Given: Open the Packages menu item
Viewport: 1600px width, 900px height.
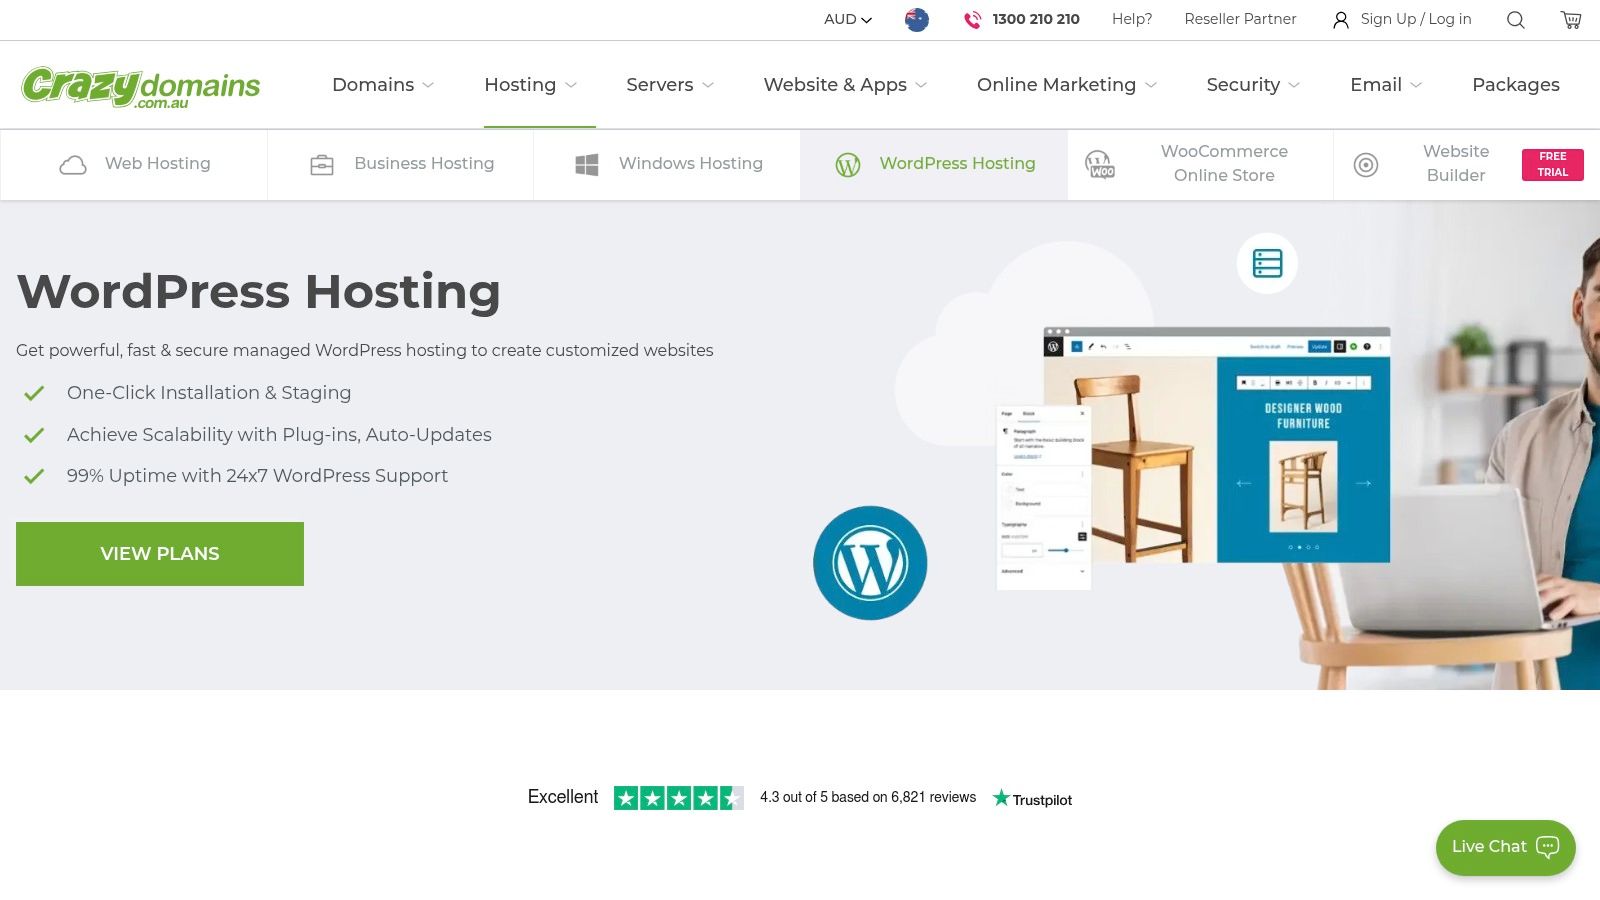Looking at the screenshot, I should (1515, 85).
